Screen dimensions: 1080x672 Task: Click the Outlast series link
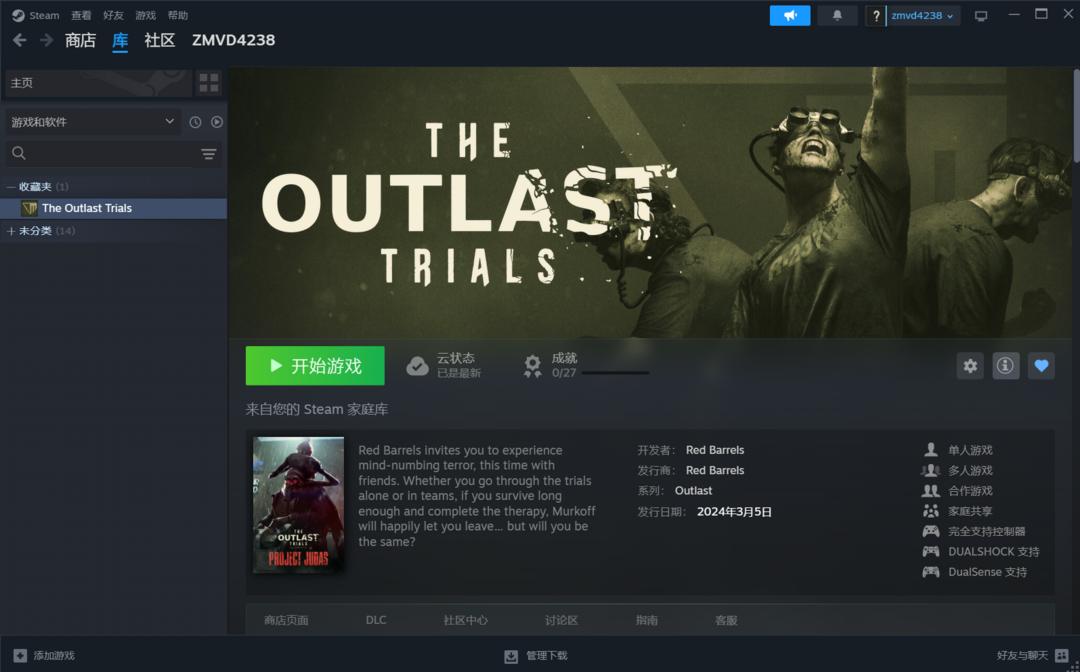(x=694, y=491)
